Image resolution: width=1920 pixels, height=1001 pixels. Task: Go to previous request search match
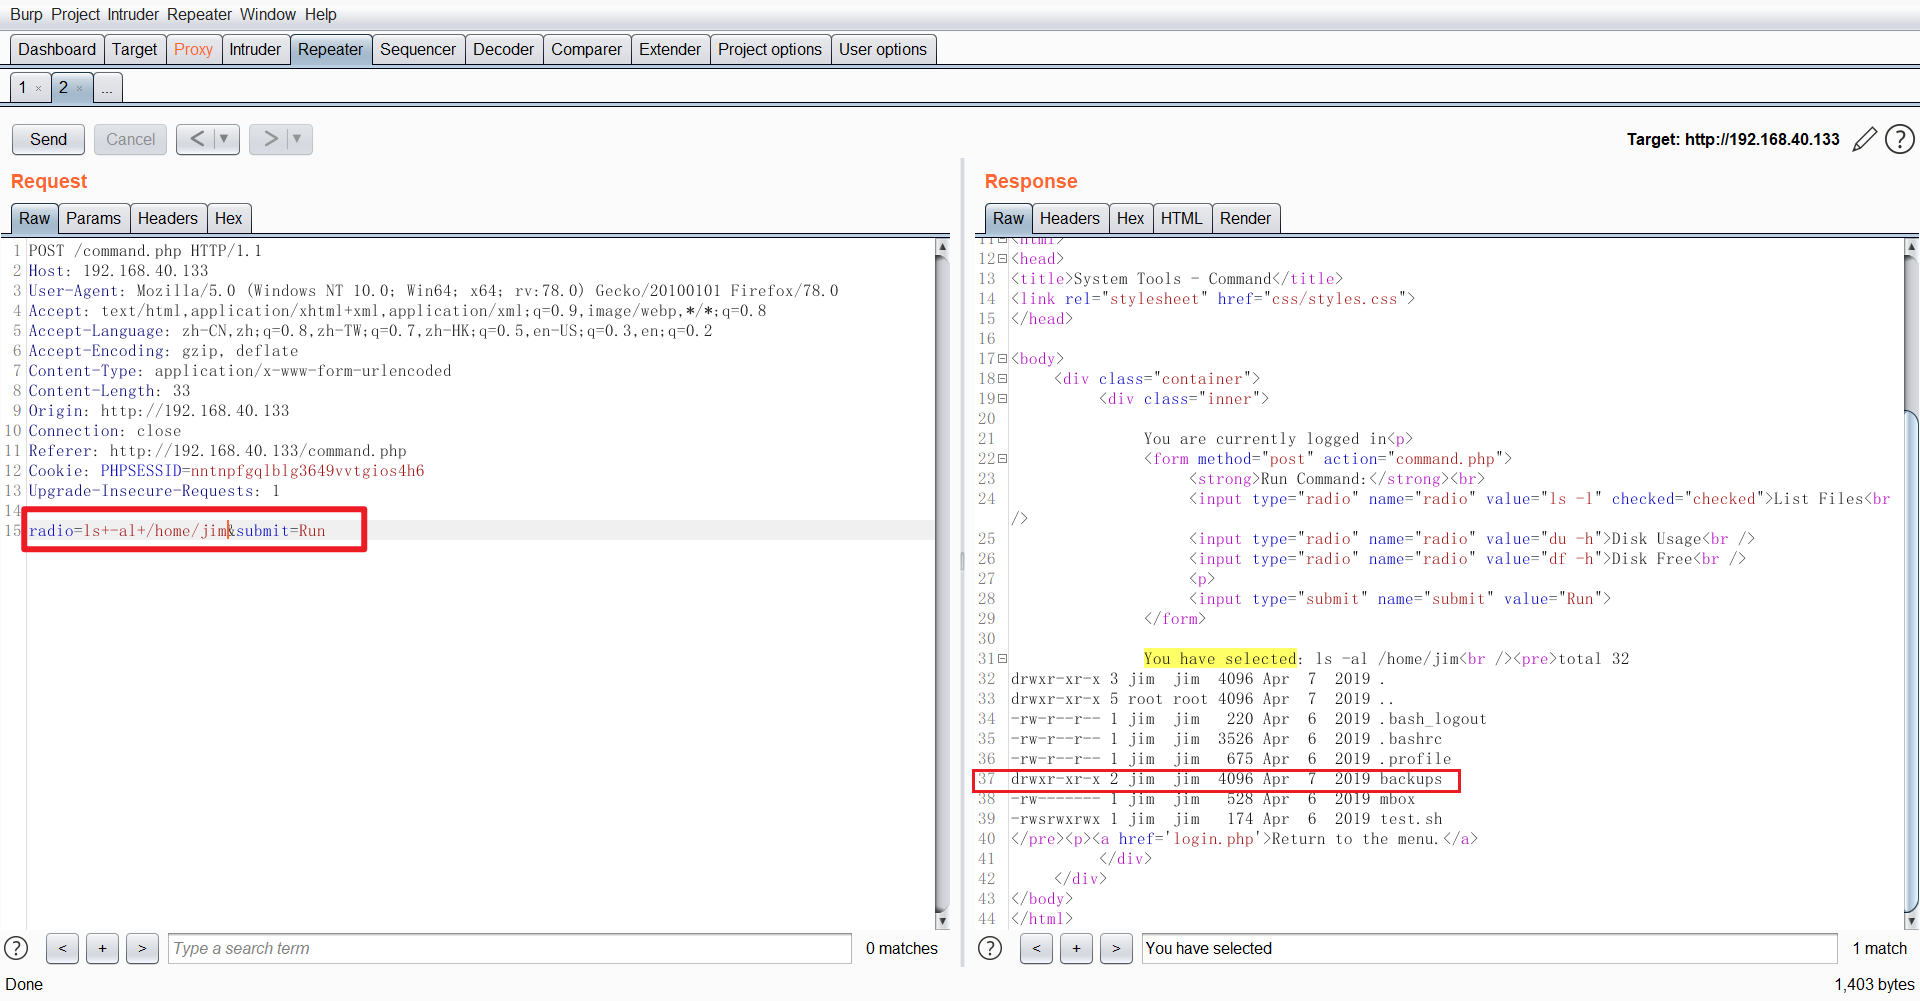62,948
